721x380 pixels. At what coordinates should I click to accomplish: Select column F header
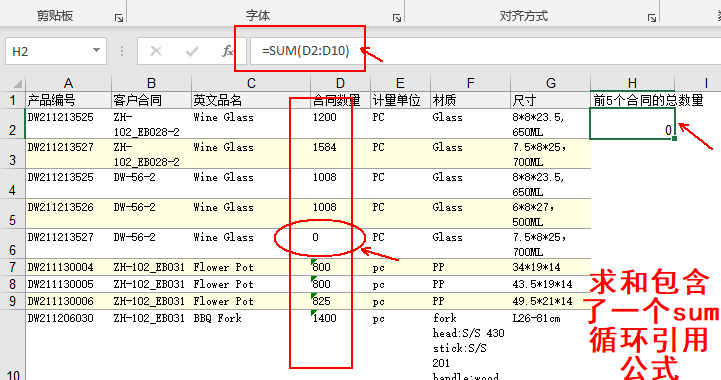point(470,83)
